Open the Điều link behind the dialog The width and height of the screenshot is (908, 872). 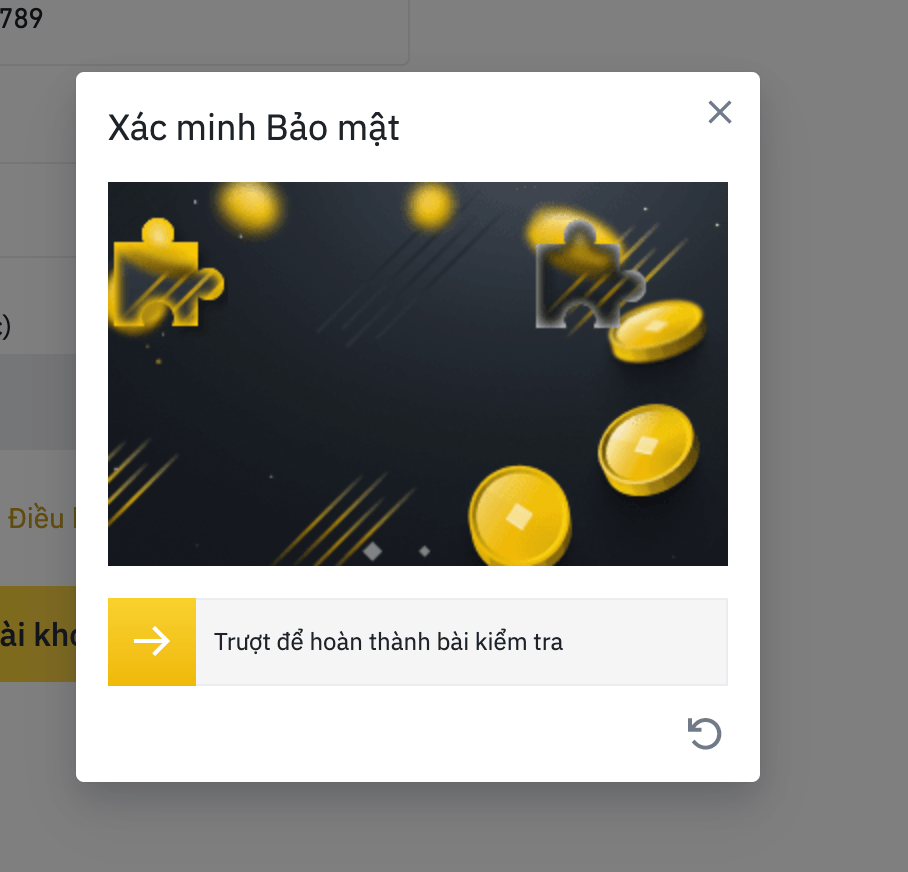(41, 518)
